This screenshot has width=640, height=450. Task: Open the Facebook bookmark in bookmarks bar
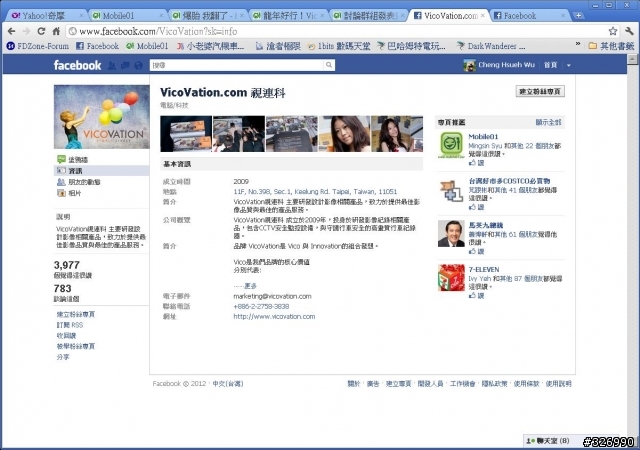98,46
